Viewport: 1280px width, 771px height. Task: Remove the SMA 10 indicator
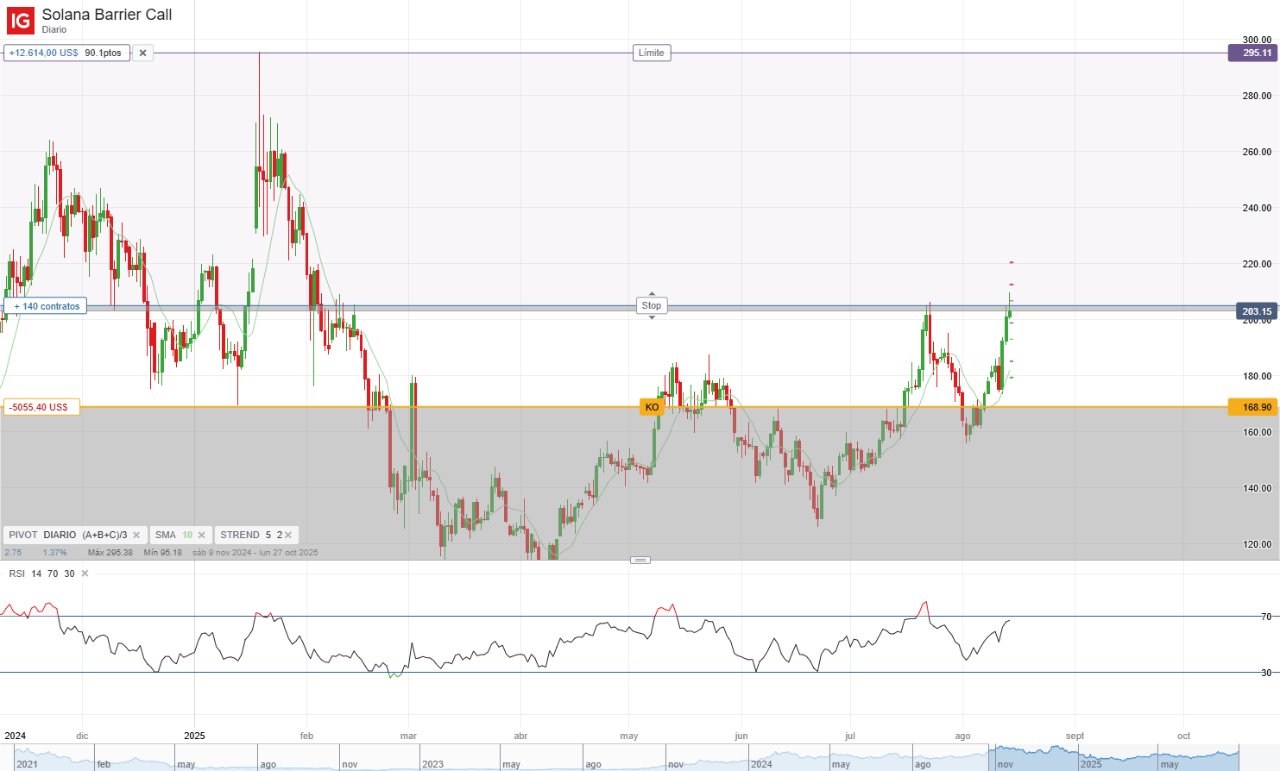click(204, 535)
